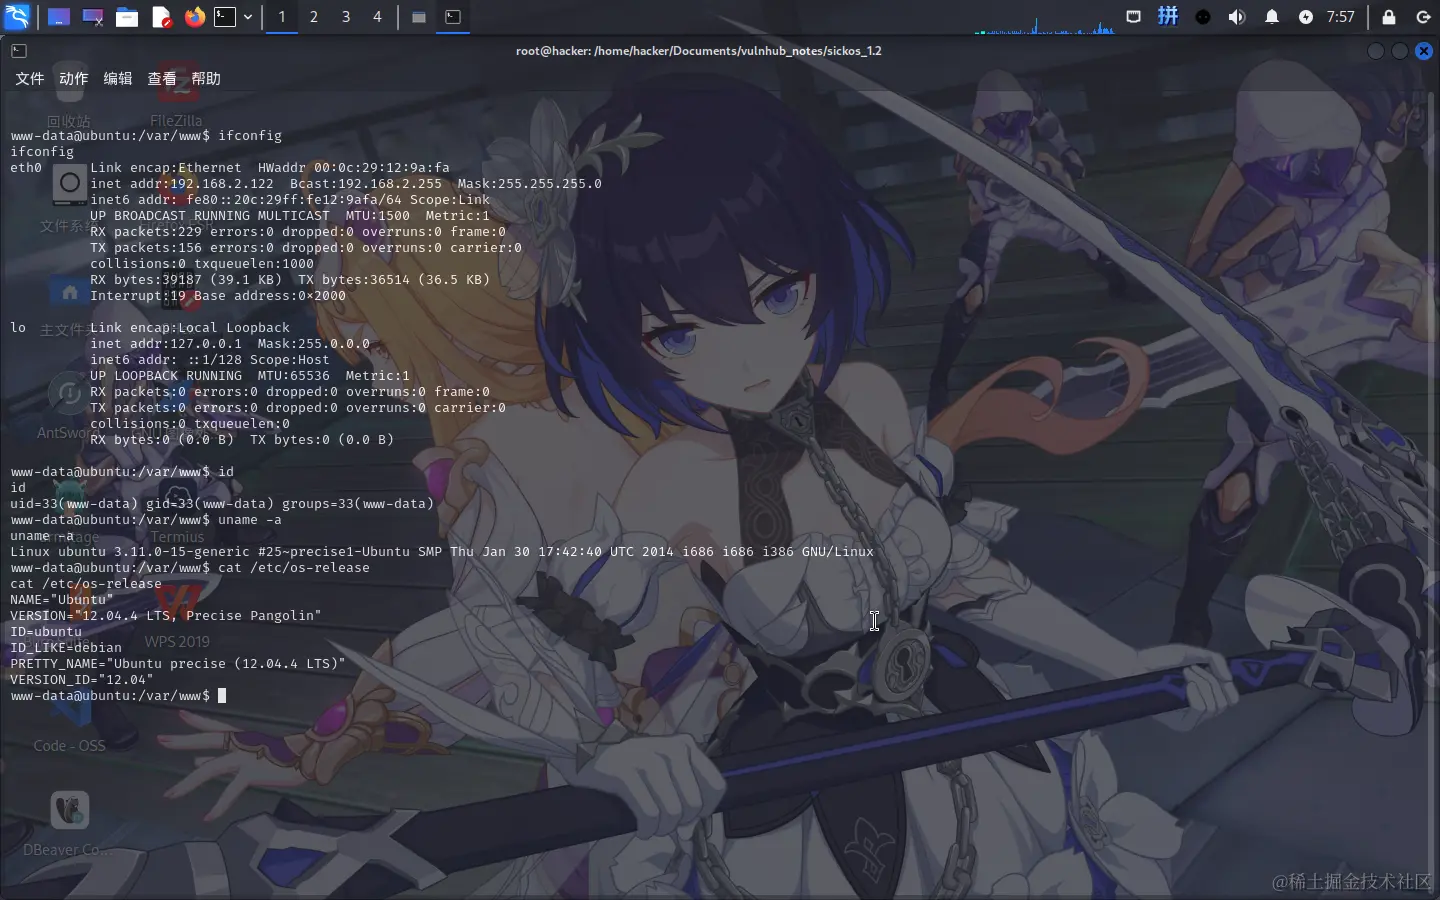The image size is (1440, 900).
Task: Open the notifications bell
Action: 1272,17
